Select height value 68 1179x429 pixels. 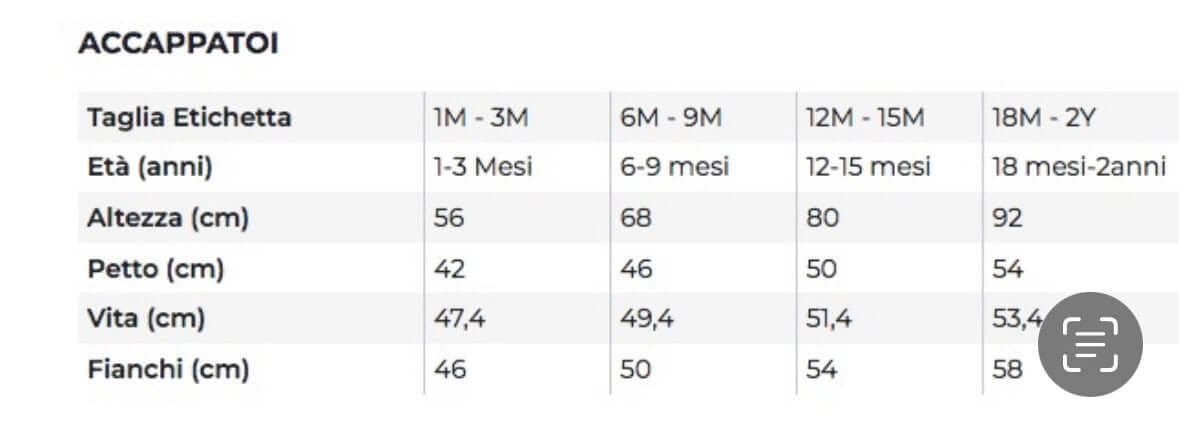pos(635,218)
